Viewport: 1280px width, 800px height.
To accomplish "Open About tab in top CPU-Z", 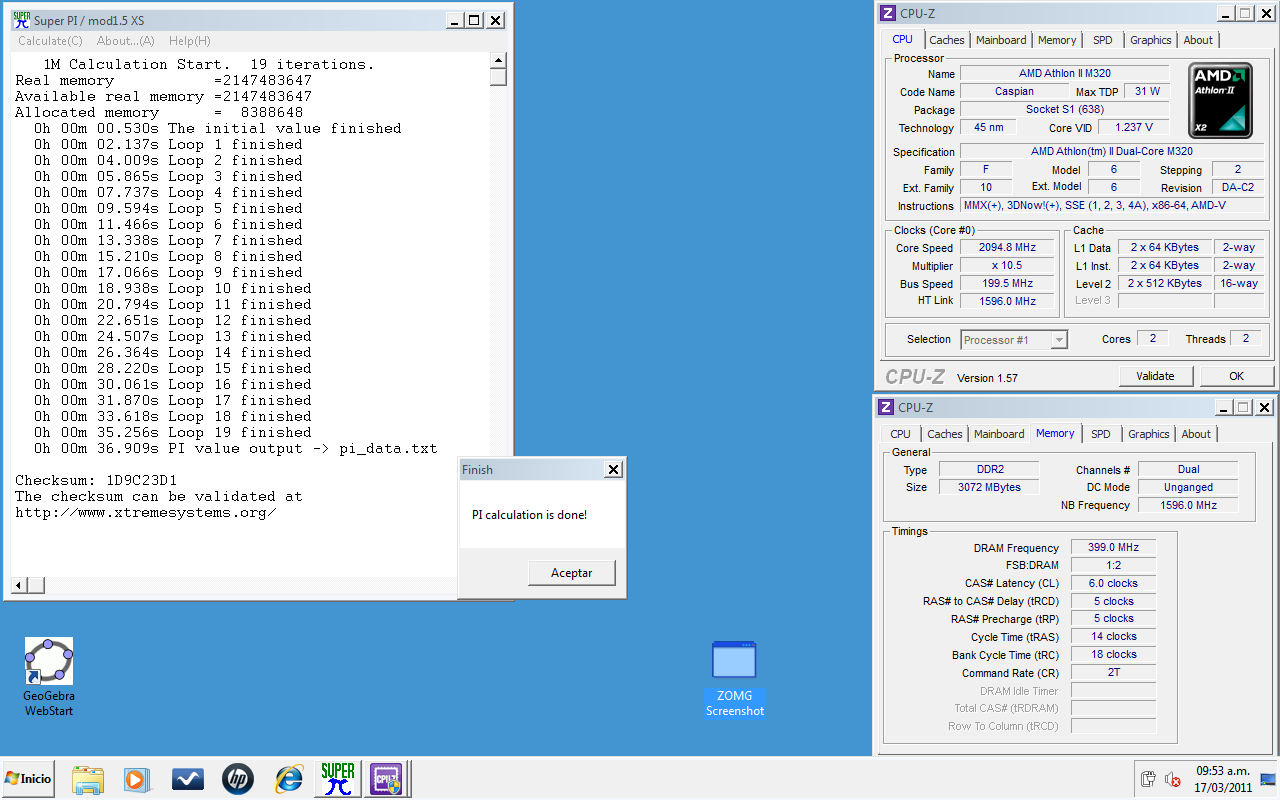I will 1198,40.
